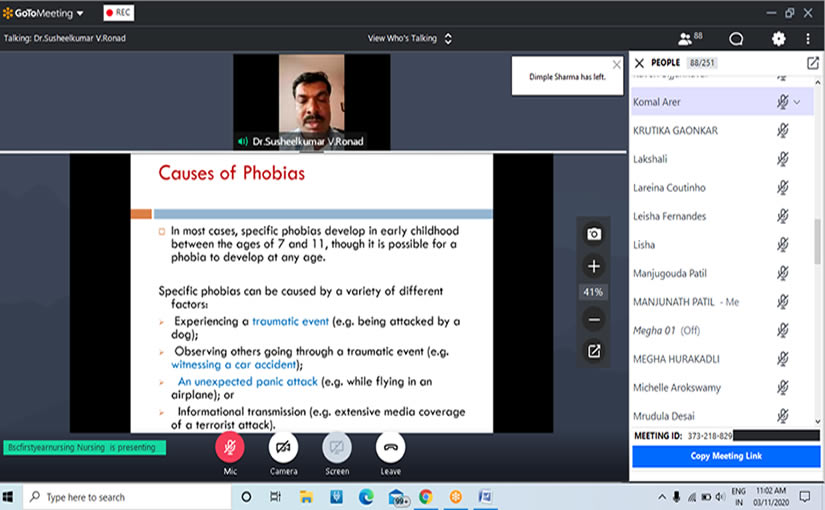This screenshot has width=825, height=510.
Task: Open GoToMeeting settings gear
Action: click(778, 39)
